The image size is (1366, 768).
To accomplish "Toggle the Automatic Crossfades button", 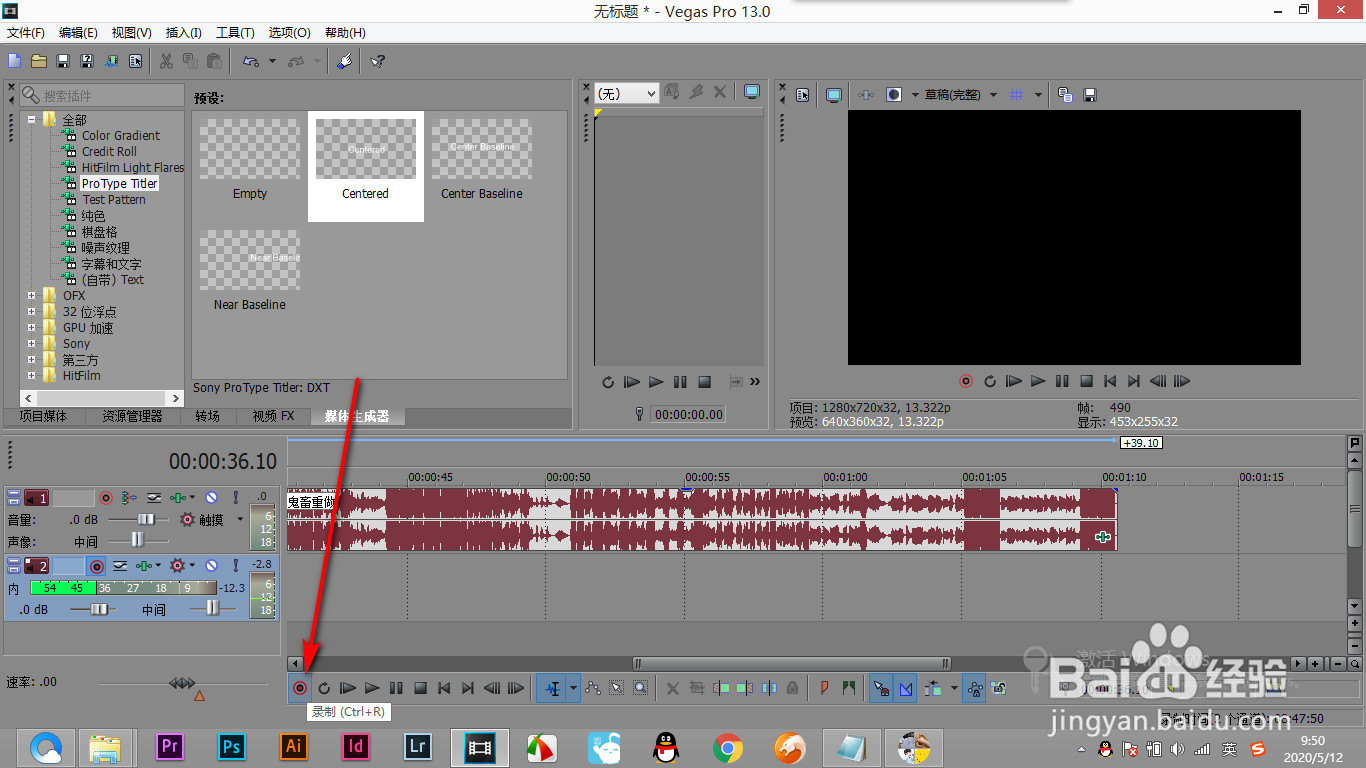I will click(906, 688).
